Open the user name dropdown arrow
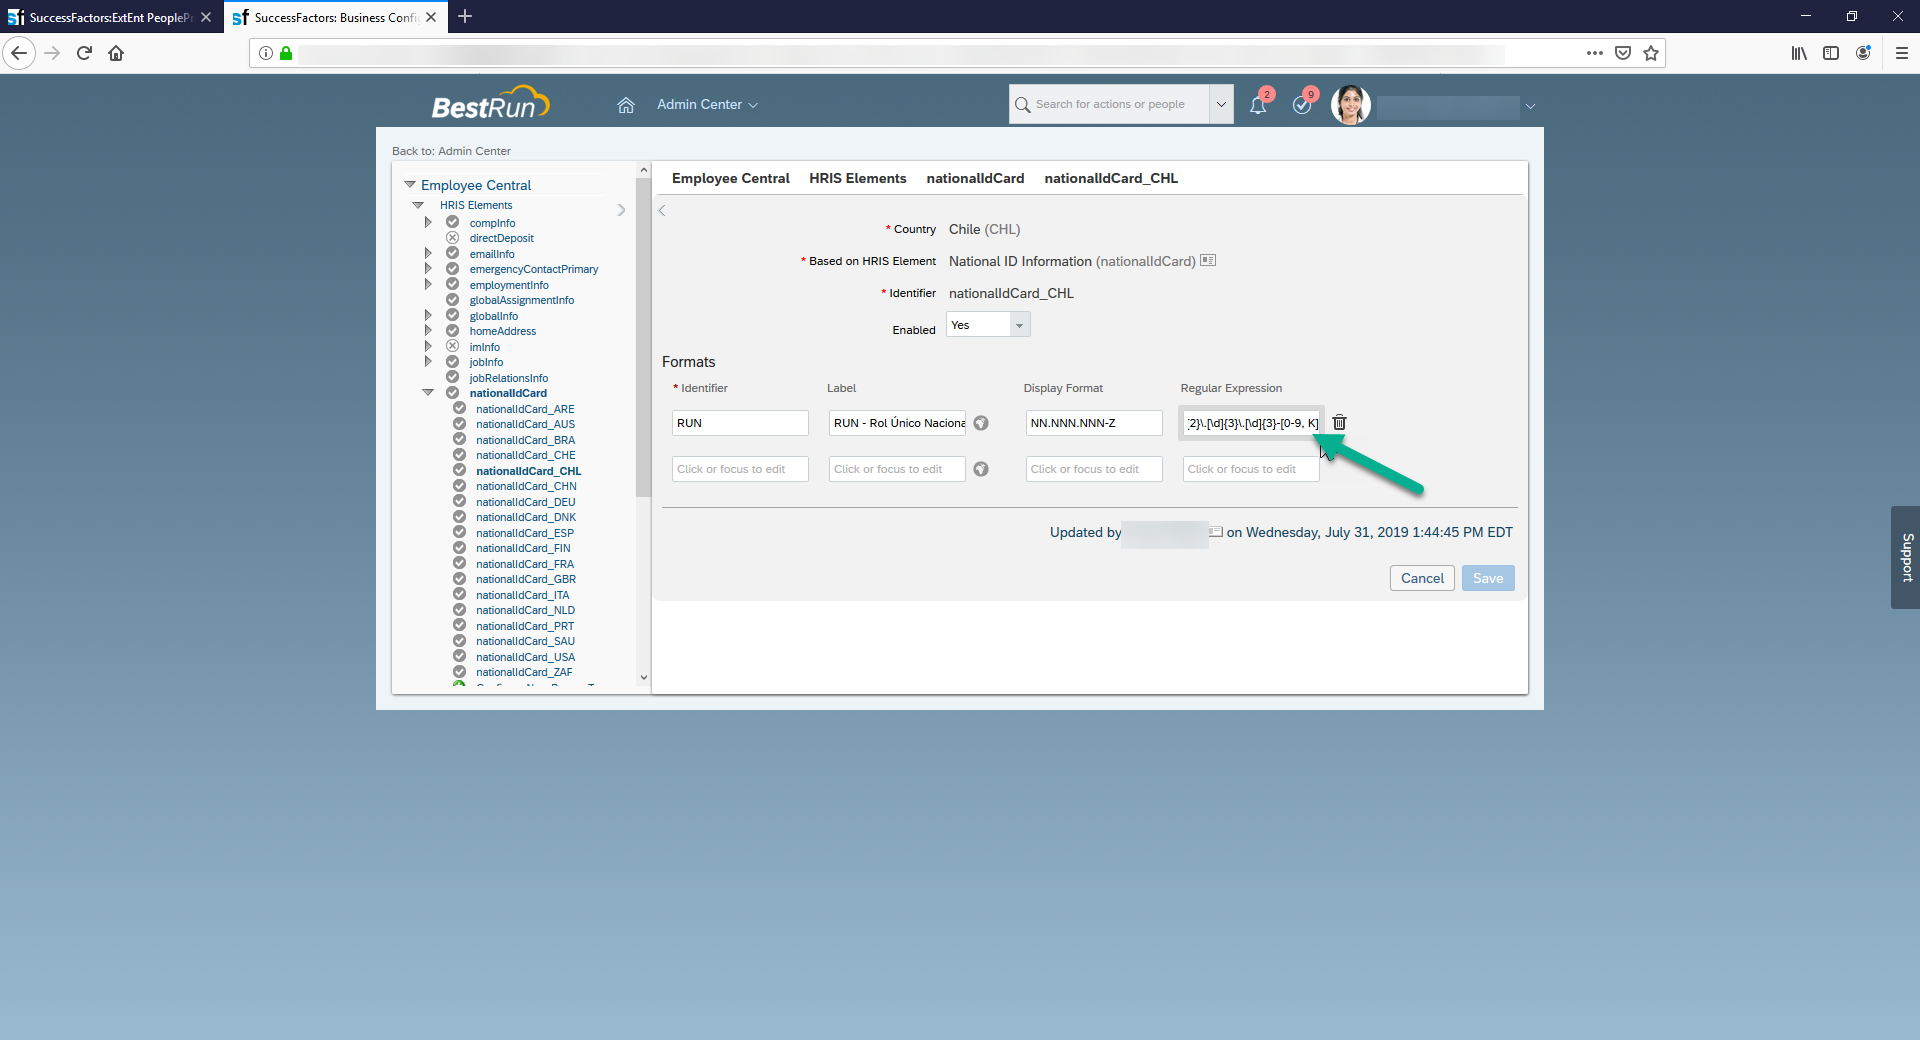This screenshot has height=1040, width=1920. pos(1530,106)
